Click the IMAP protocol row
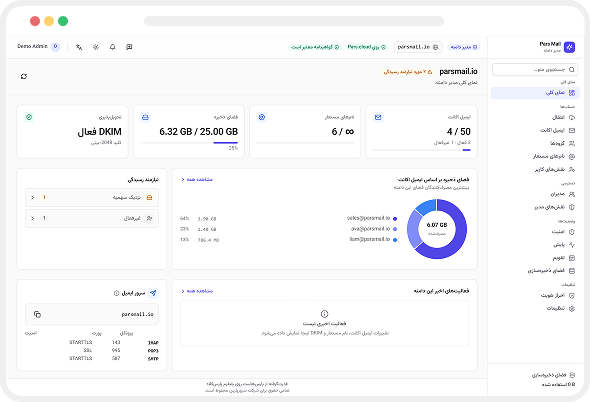 point(92,343)
